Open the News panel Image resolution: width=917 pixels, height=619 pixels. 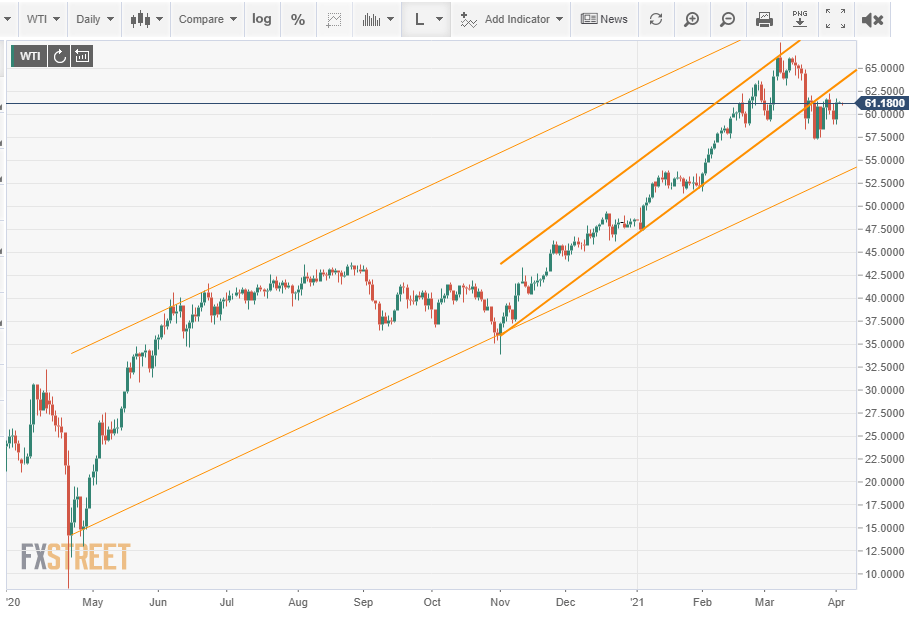pos(604,19)
